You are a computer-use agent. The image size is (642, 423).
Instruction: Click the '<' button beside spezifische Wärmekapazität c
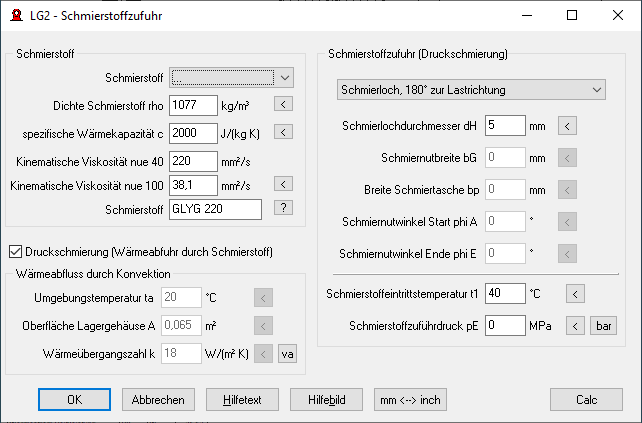click(x=283, y=131)
